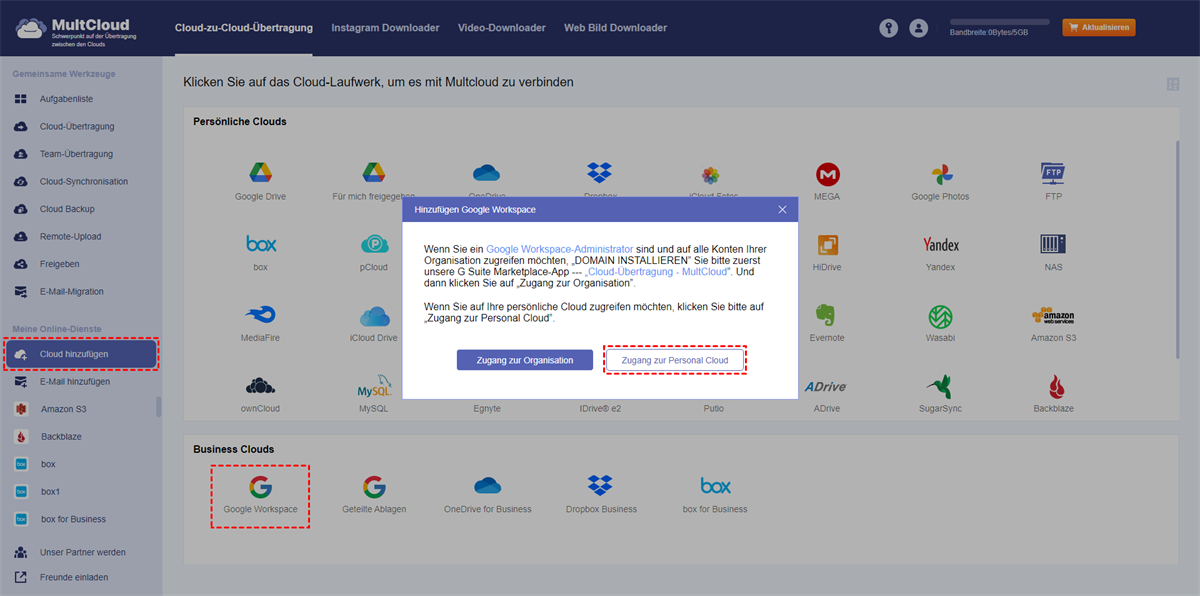Open the Google Drive cloud icon
Image resolution: width=1200 pixels, height=596 pixels.
pyautogui.click(x=261, y=174)
